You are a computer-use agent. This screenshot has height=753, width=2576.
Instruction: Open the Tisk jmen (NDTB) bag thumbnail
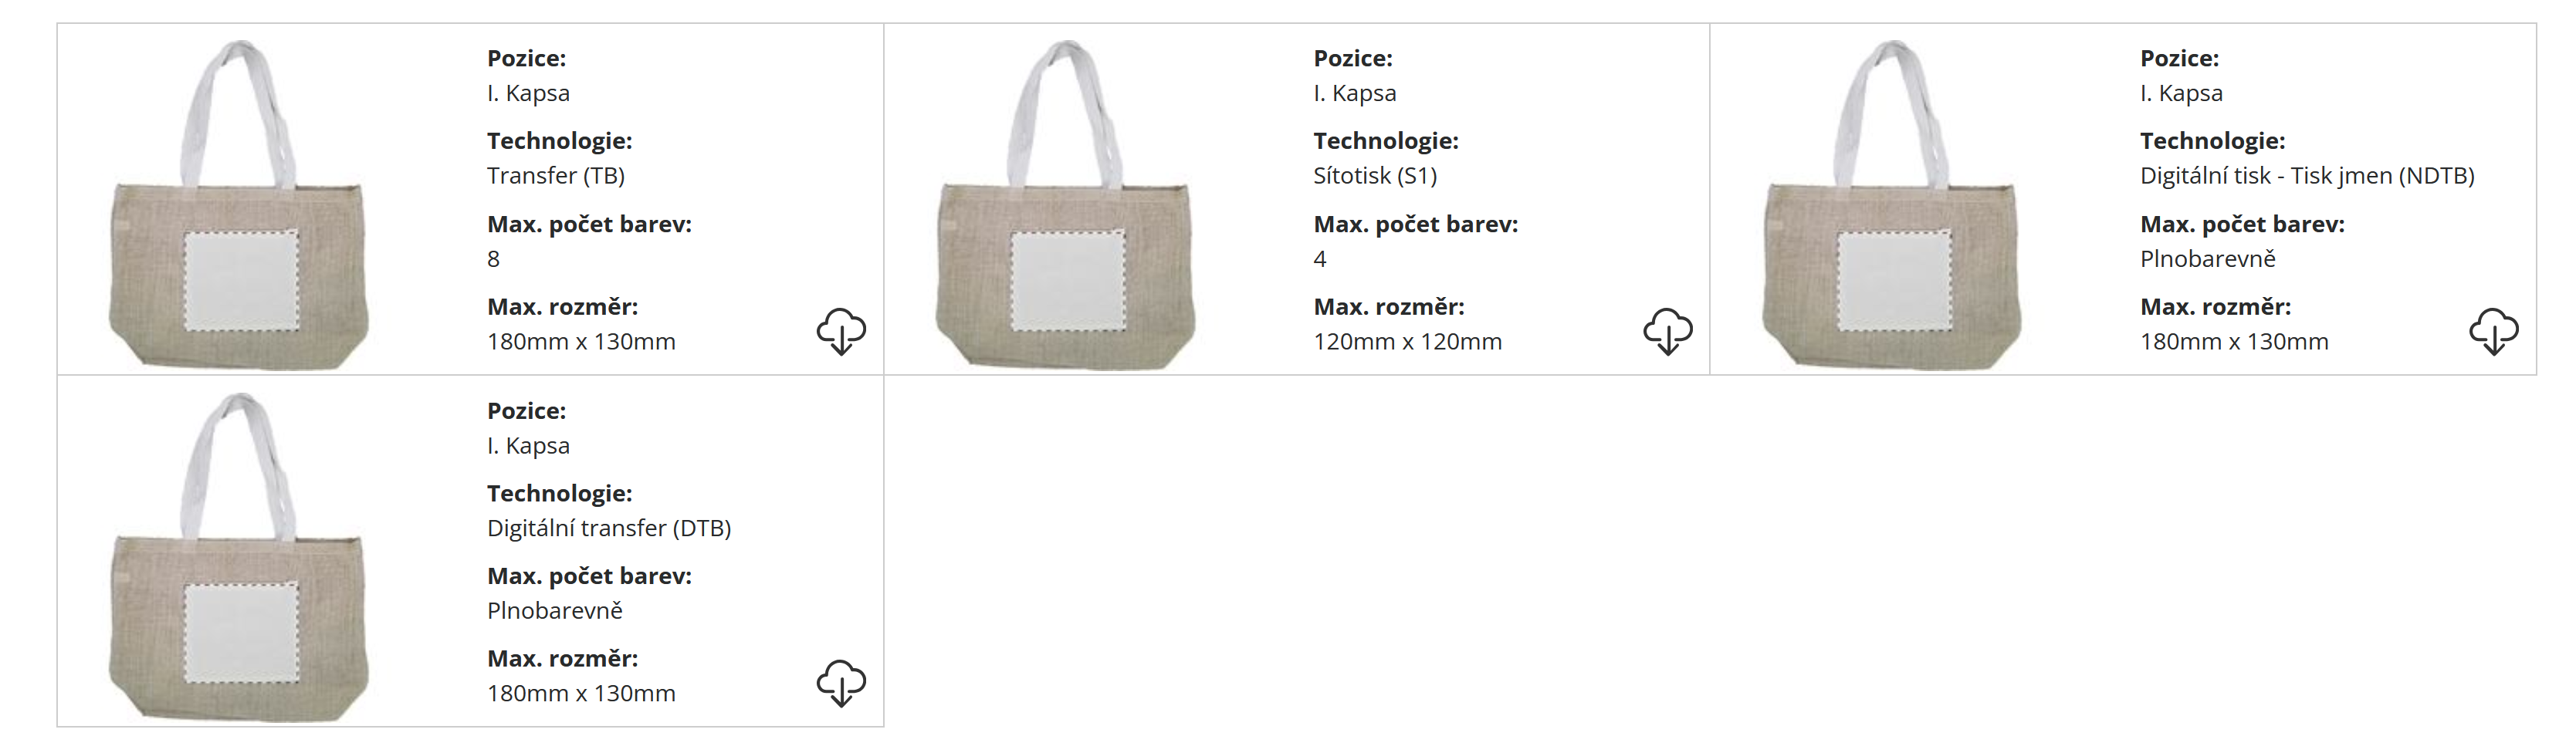pyautogui.click(x=1892, y=204)
